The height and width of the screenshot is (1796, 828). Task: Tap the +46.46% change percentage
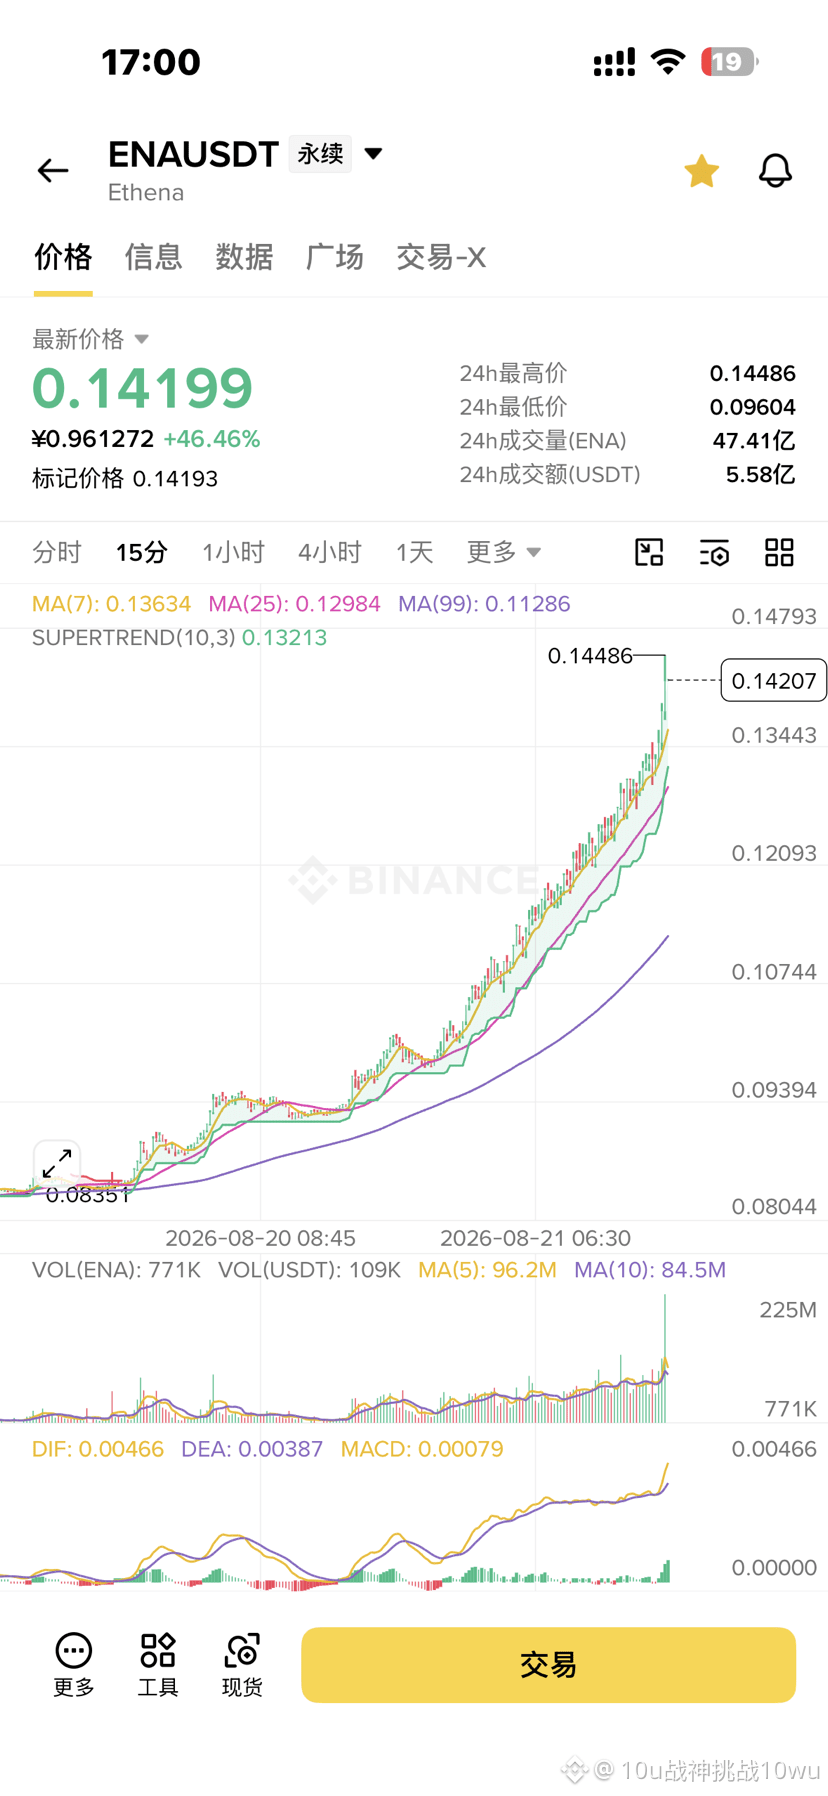click(212, 439)
